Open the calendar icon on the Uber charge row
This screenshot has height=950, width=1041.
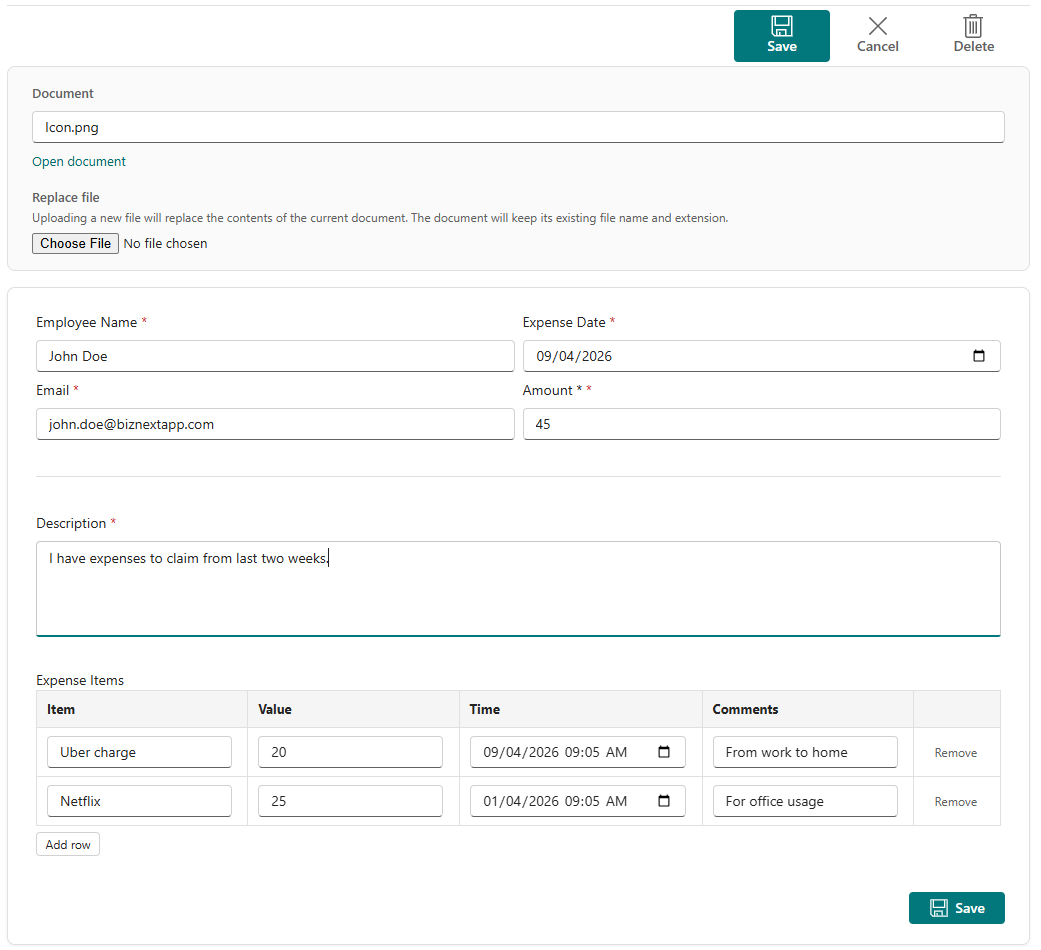click(x=665, y=752)
